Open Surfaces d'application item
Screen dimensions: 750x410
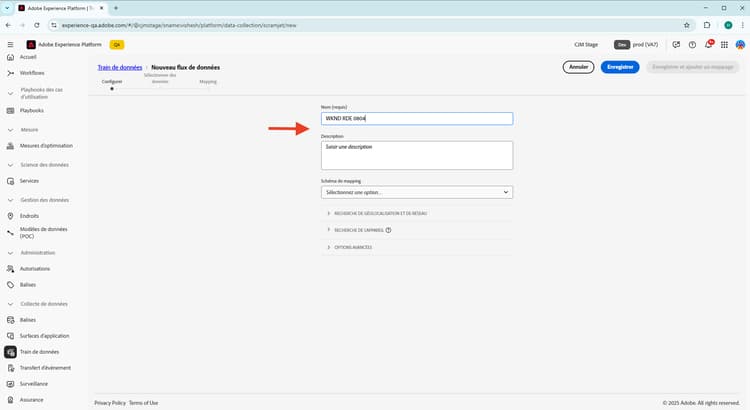[x=44, y=336]
